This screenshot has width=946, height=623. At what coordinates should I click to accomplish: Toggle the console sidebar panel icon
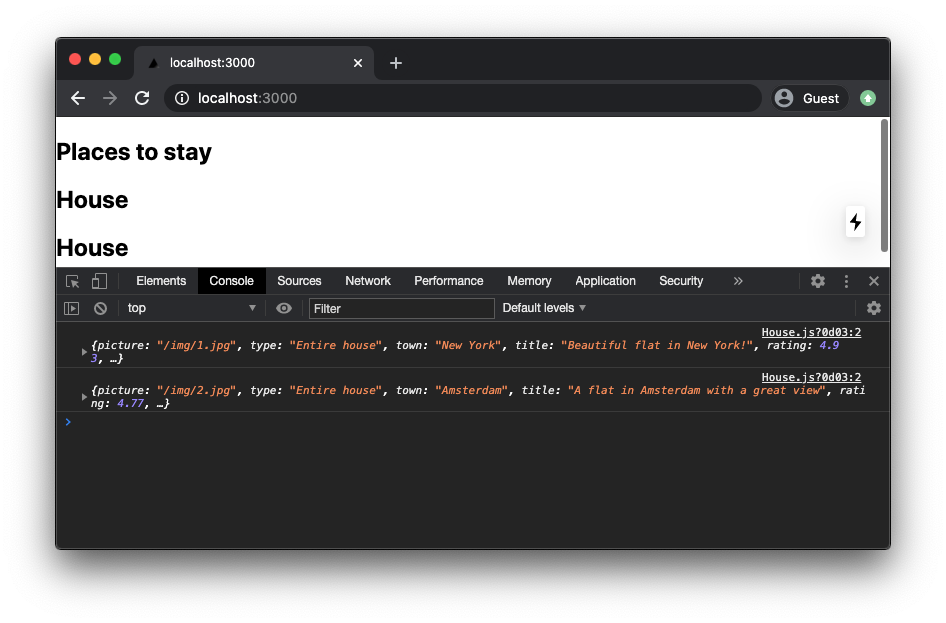(x=72, y=309)
